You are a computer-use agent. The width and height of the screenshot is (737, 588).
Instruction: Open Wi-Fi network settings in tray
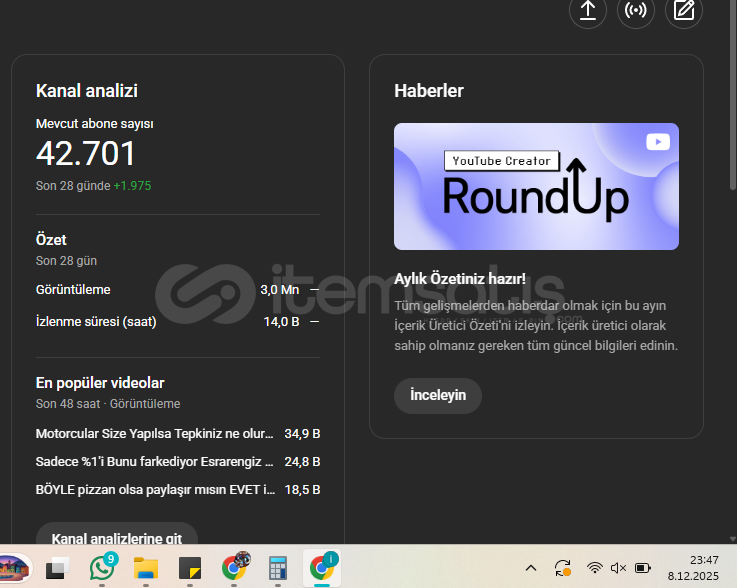[595, 568]
